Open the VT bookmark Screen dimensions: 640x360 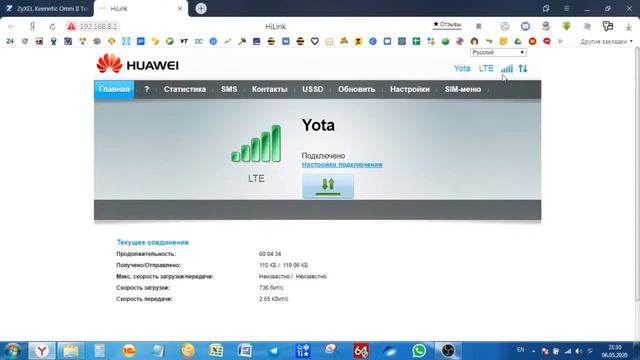coord(184,41)
